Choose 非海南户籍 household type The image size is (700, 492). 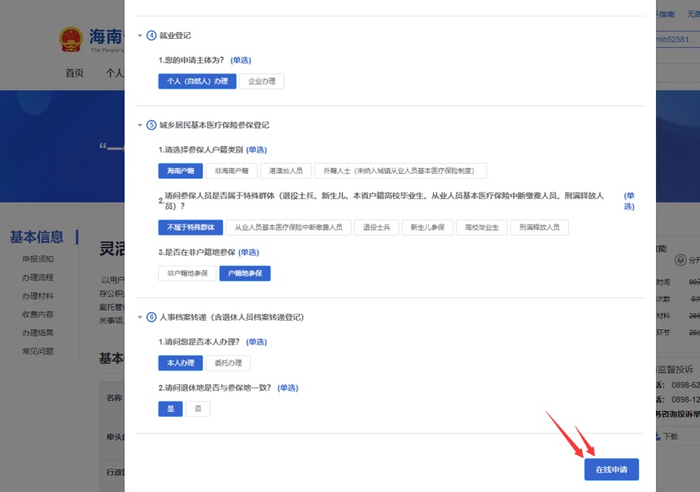231,171
